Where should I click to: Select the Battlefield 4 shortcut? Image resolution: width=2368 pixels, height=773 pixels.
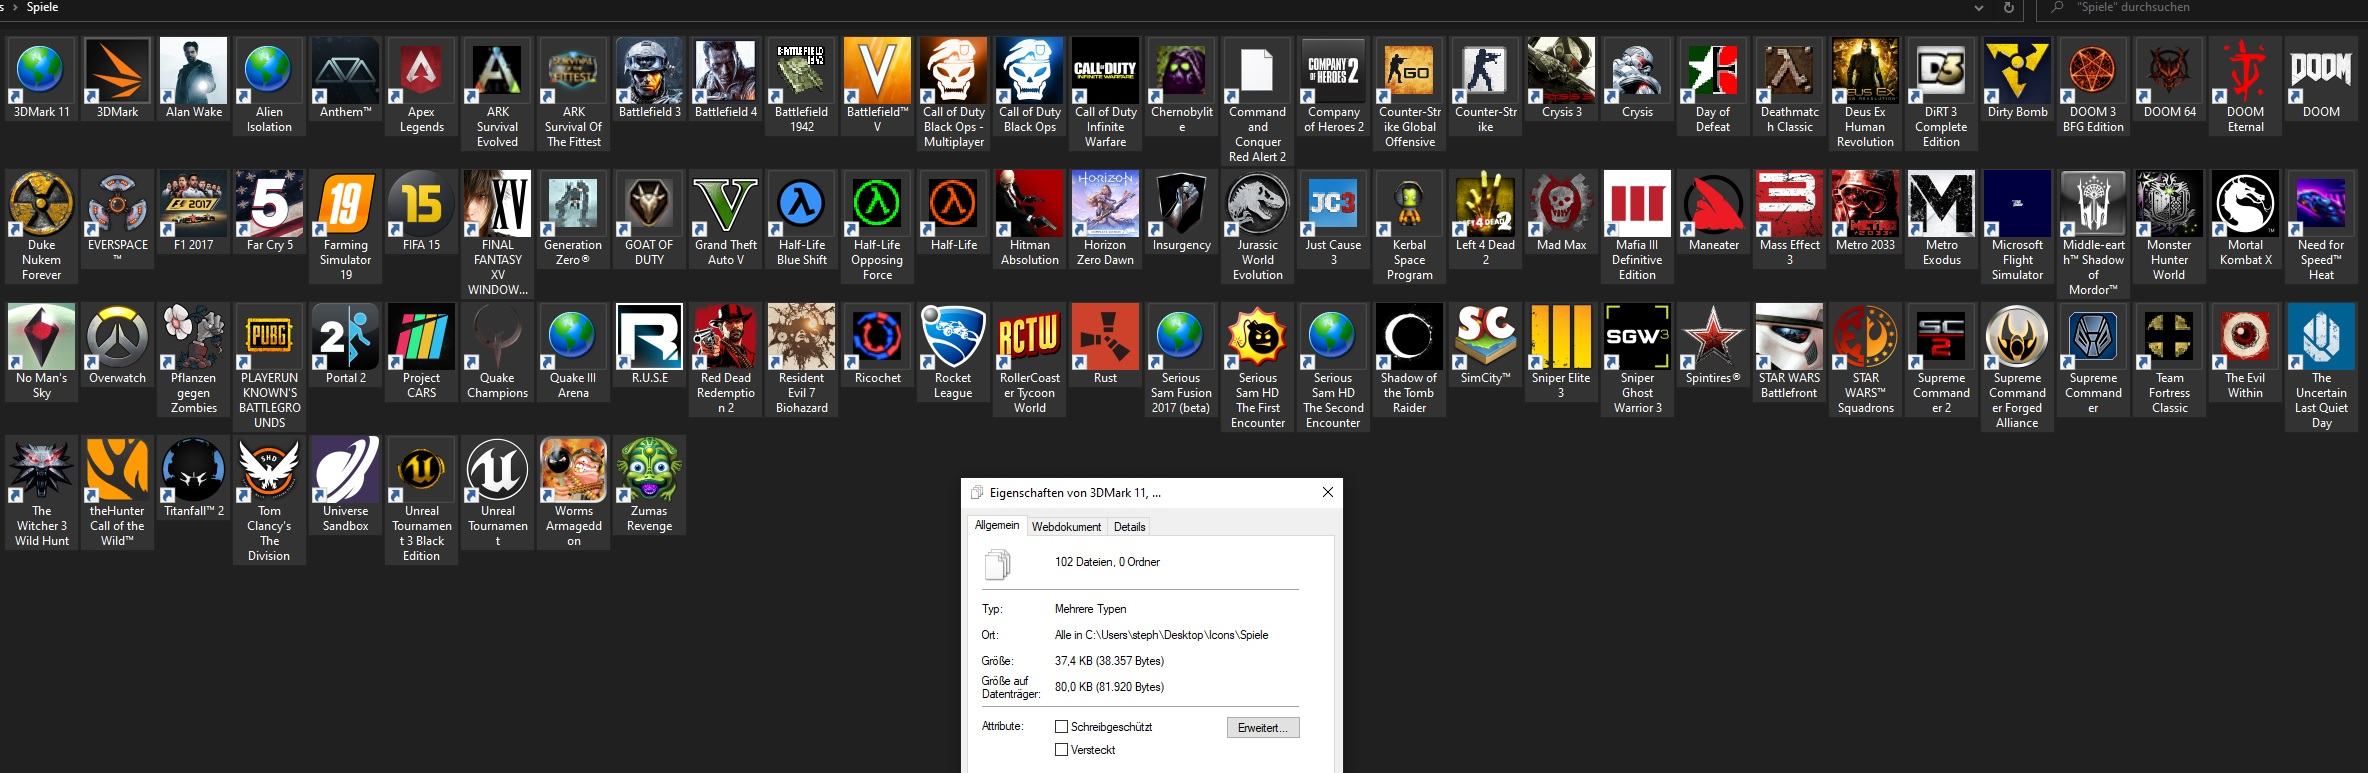(725, 80)
